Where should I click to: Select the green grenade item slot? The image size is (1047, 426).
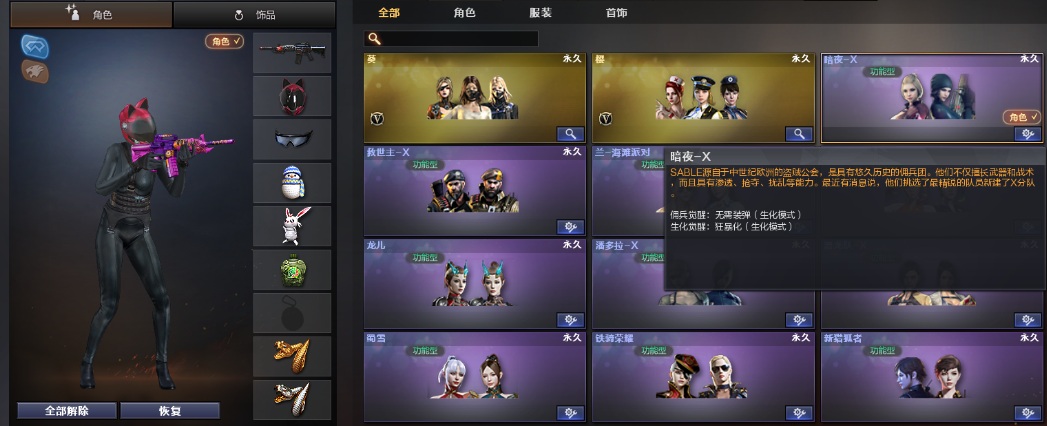(292, 270)
